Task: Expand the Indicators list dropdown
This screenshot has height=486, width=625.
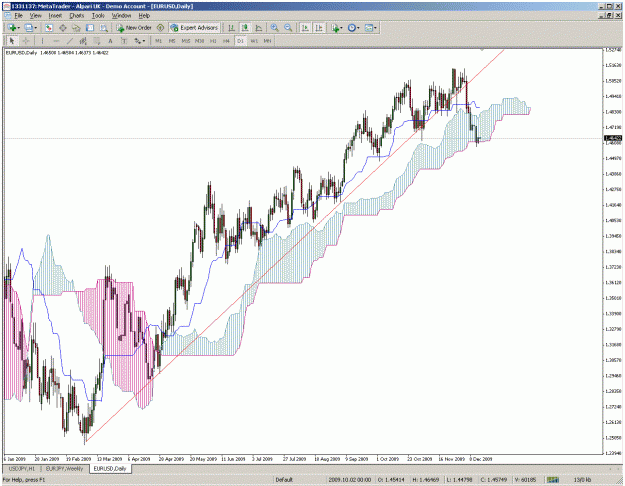Action: [x=342, y=28]
